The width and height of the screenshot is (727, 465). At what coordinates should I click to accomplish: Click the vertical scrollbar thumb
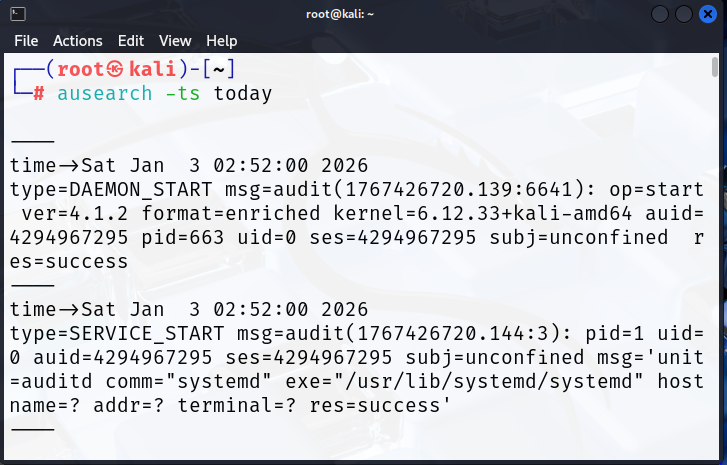pyautogui.click(x=714, y=67)
